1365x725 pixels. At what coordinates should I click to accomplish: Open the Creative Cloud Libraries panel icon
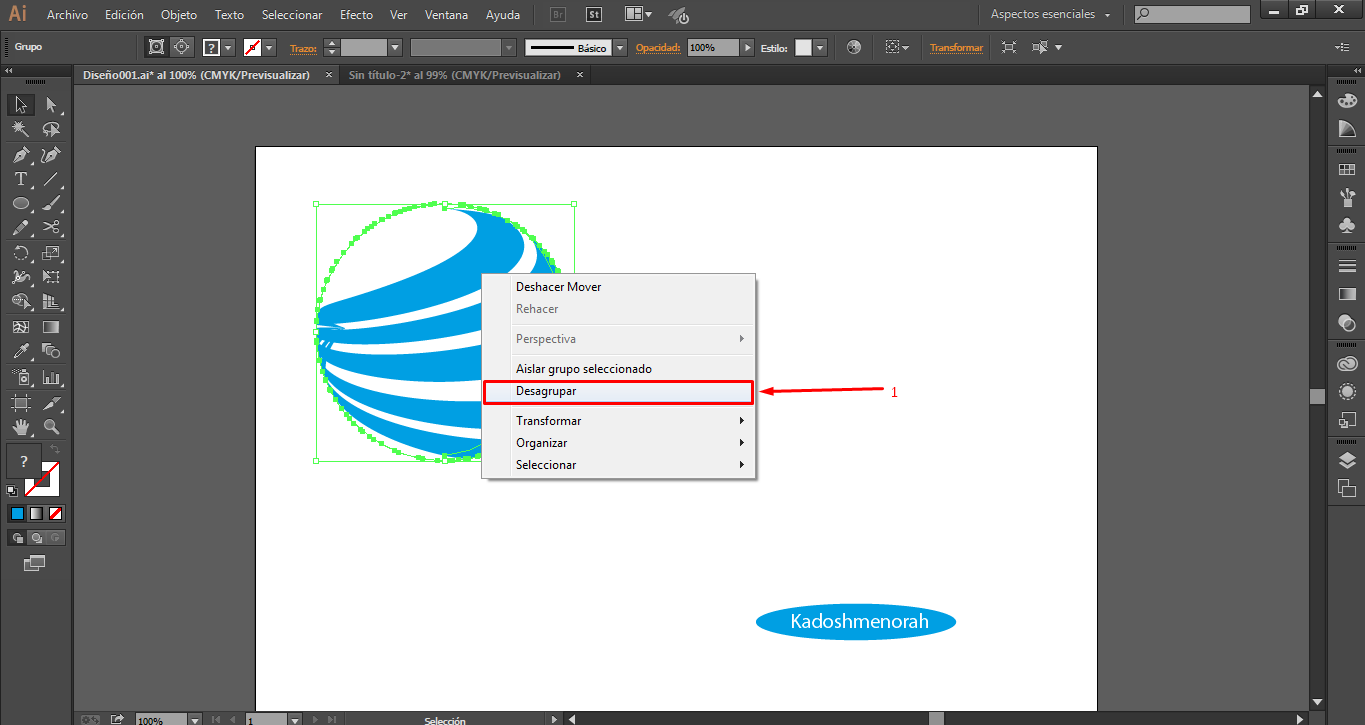(x=1347, y=364)
